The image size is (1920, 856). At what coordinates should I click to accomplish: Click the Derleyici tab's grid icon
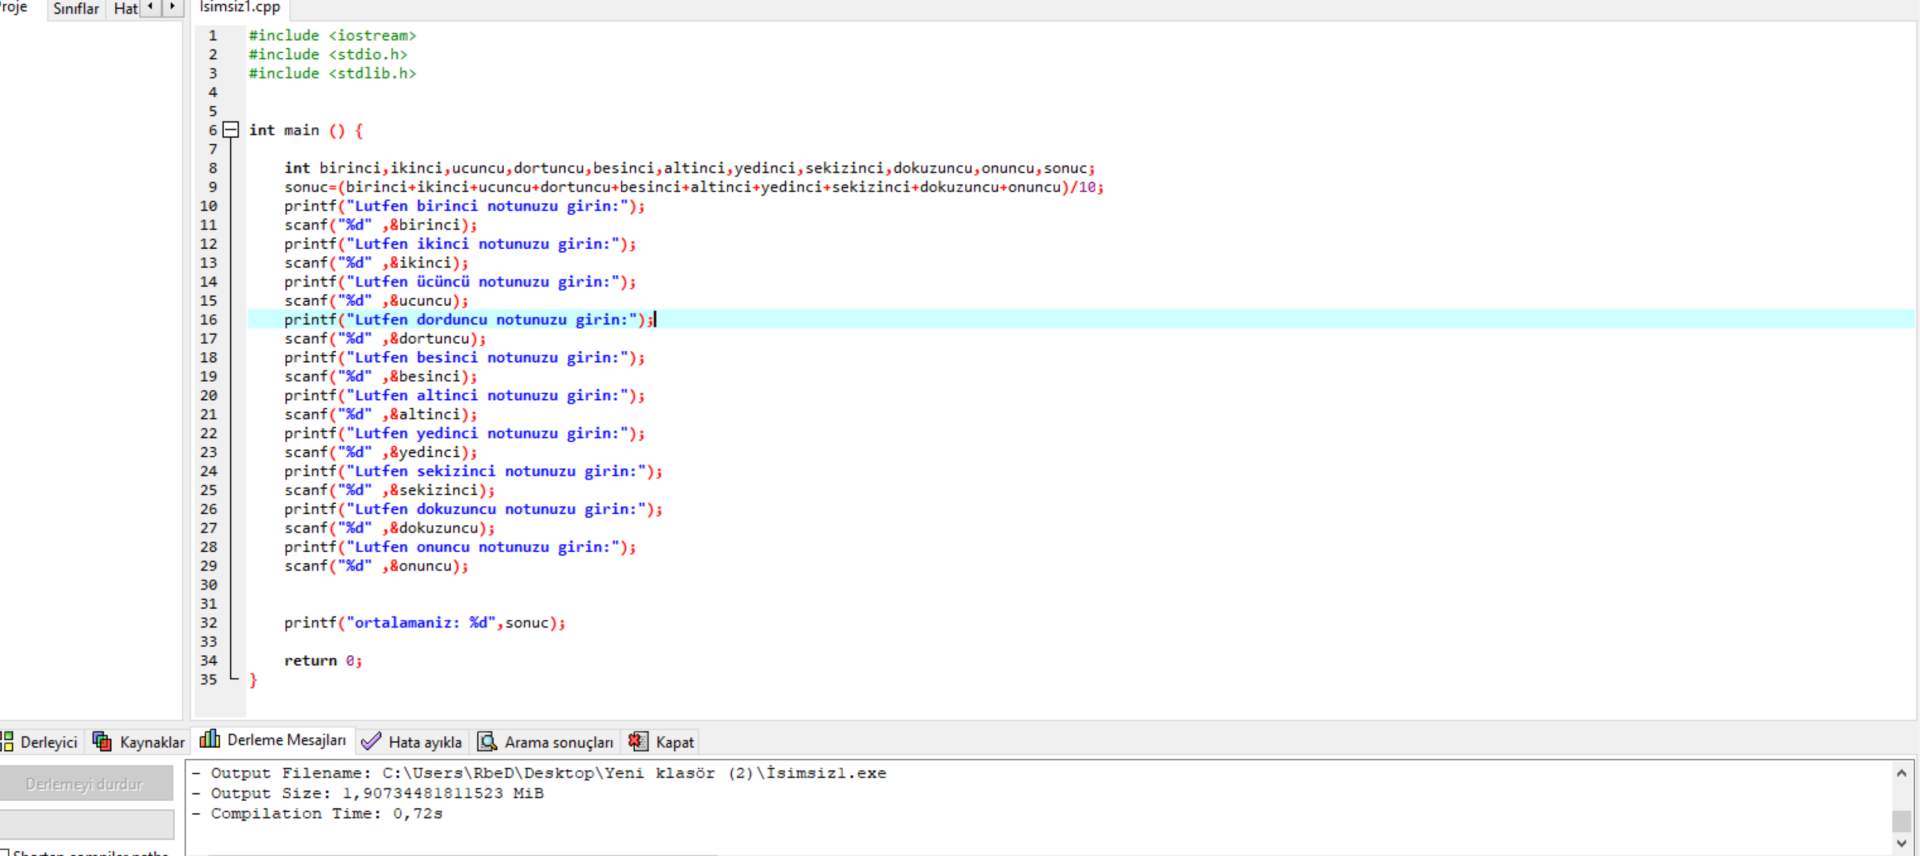point(7,741)
